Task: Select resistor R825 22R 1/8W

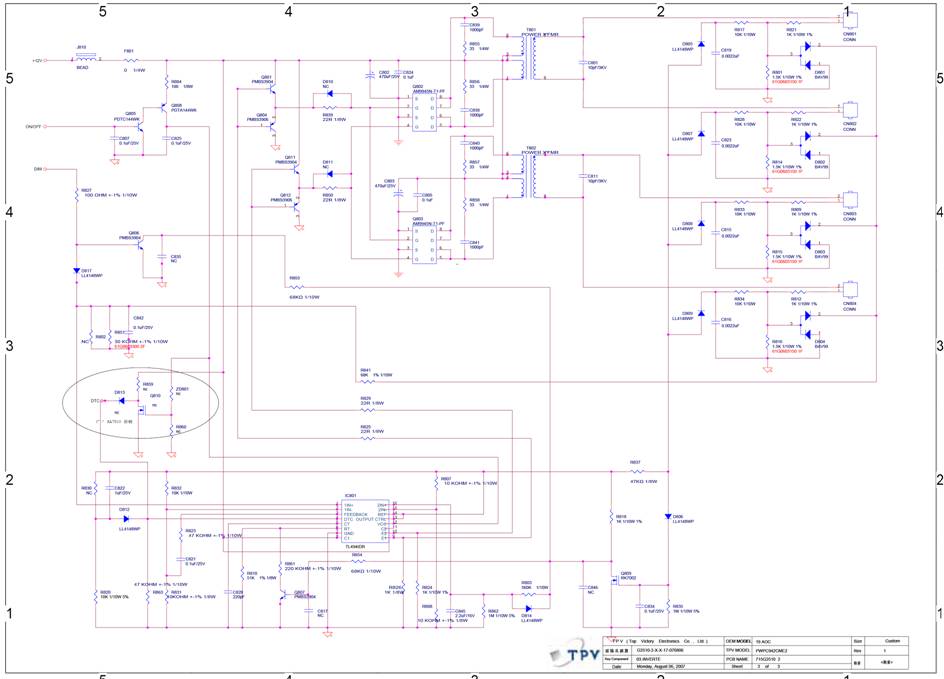Action: [x=367, y=438]
